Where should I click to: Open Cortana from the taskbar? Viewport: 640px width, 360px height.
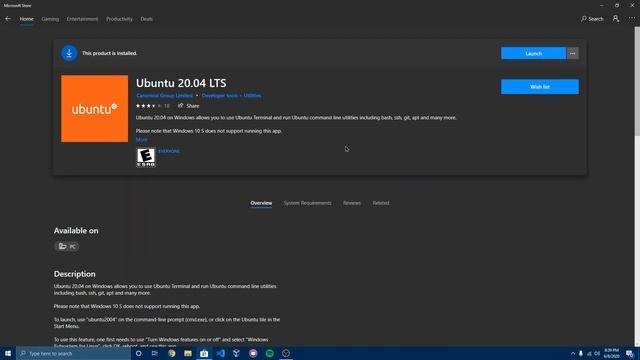[x=138, y=353]
